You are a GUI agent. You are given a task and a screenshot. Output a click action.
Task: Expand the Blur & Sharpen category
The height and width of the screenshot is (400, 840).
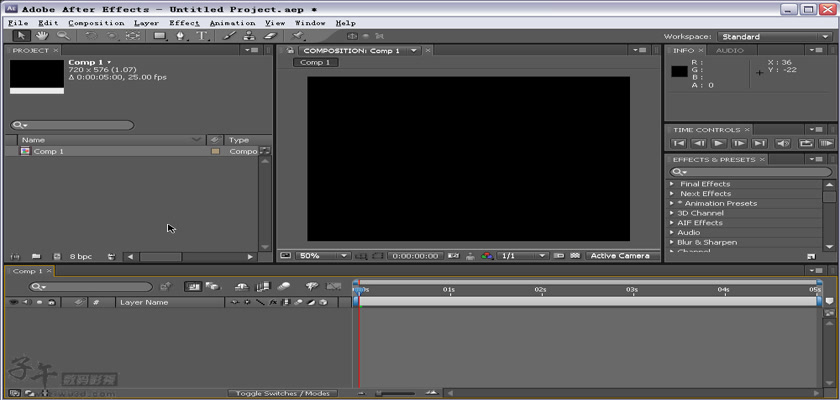pos(672,242)
